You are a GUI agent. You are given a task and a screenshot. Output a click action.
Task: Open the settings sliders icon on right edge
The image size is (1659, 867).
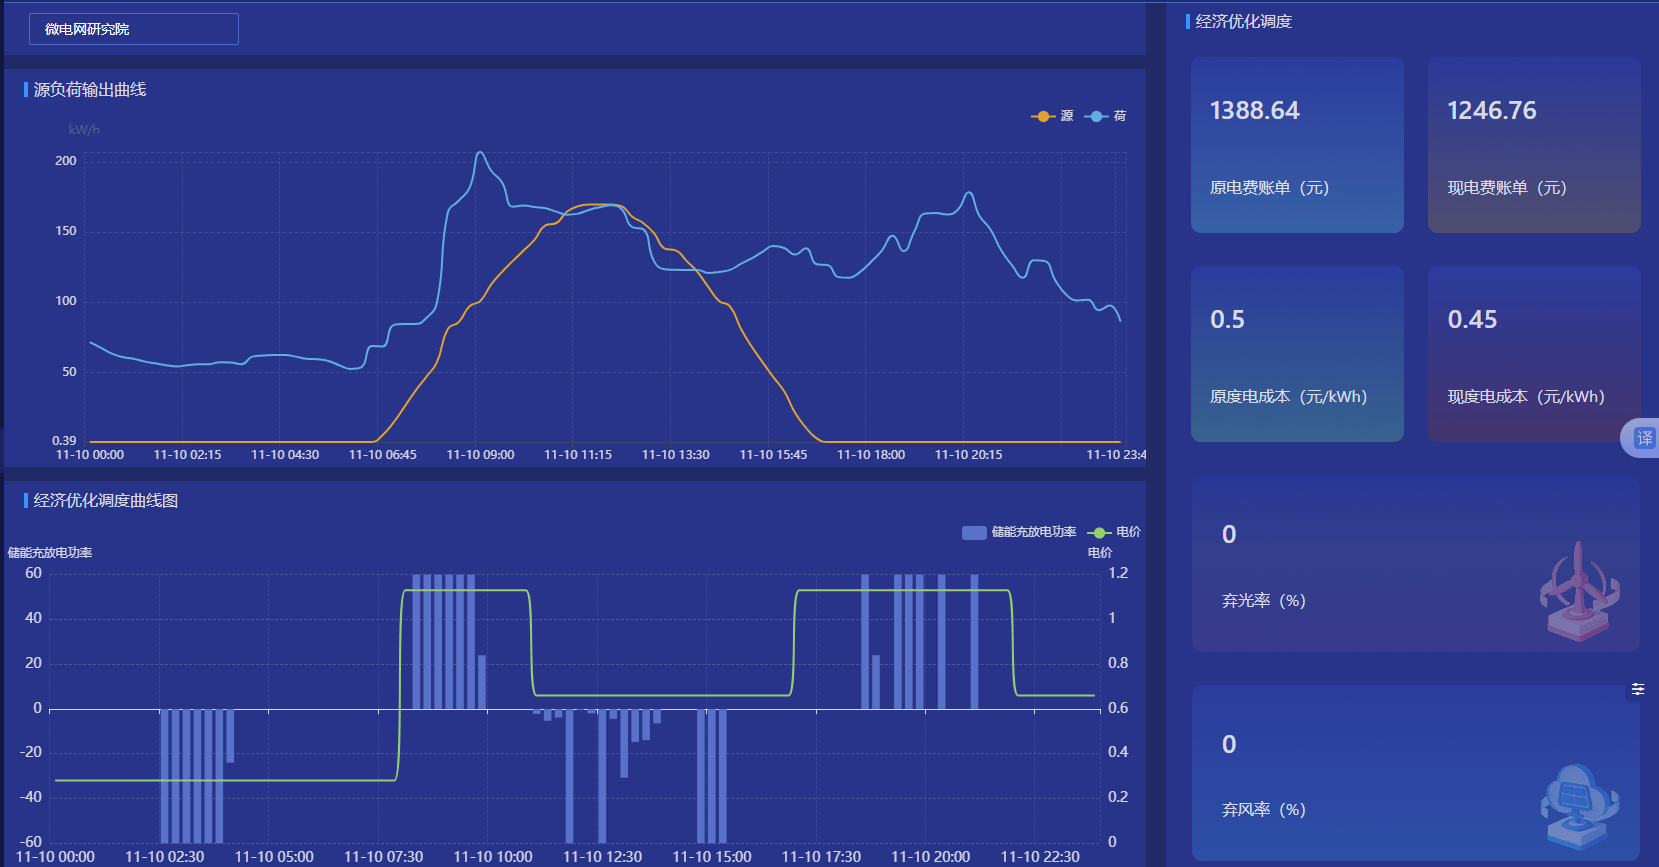point(1638,689)
